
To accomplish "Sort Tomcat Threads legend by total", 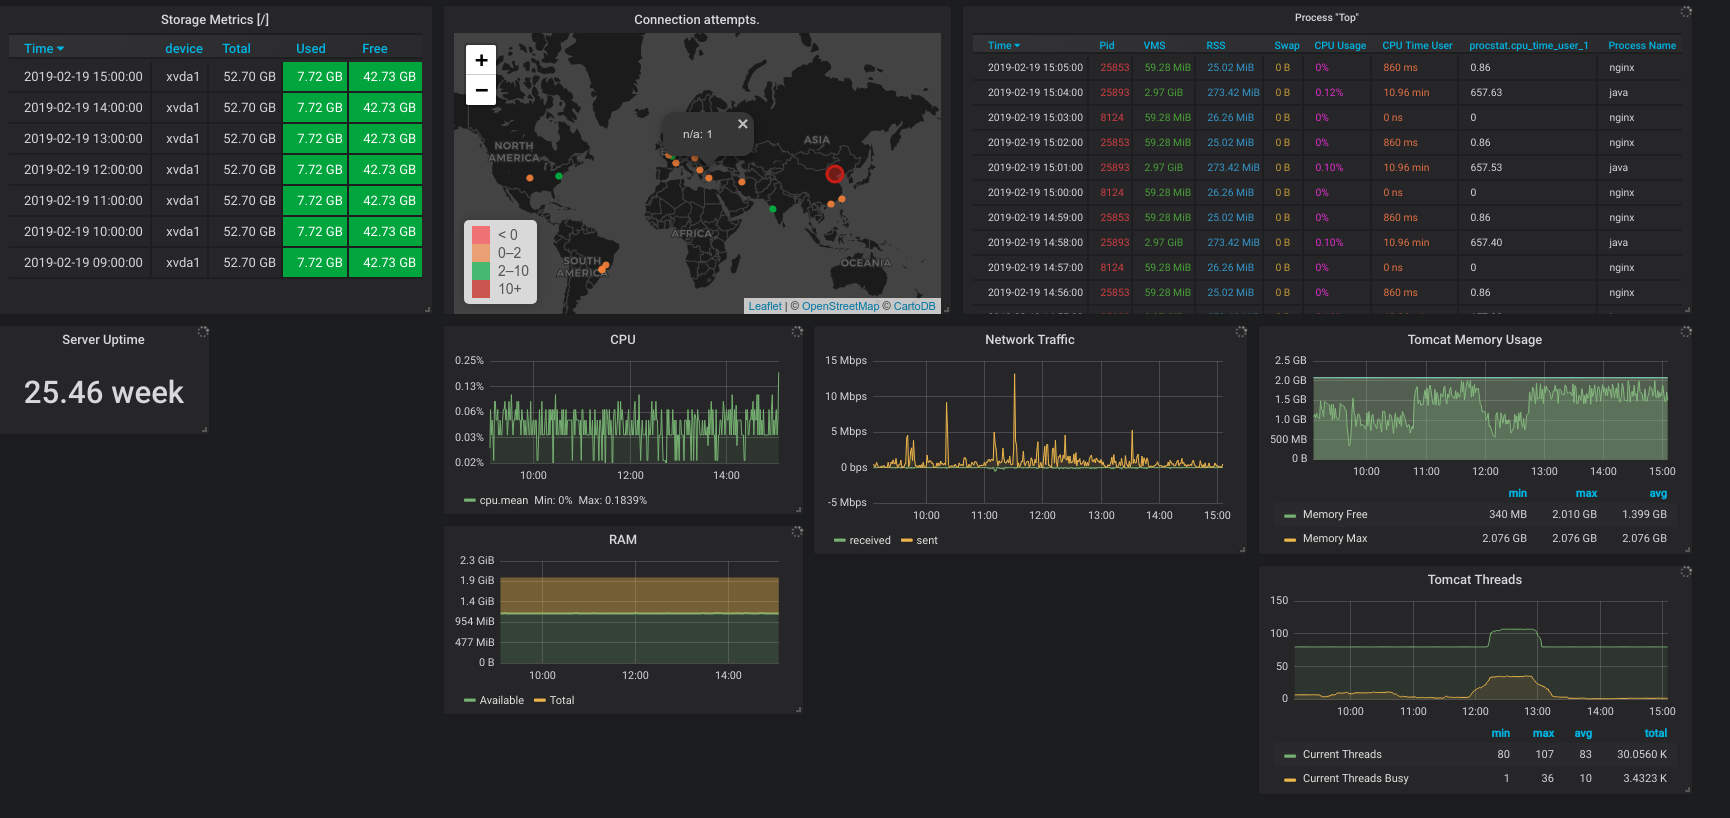I will pos(1656,733).
